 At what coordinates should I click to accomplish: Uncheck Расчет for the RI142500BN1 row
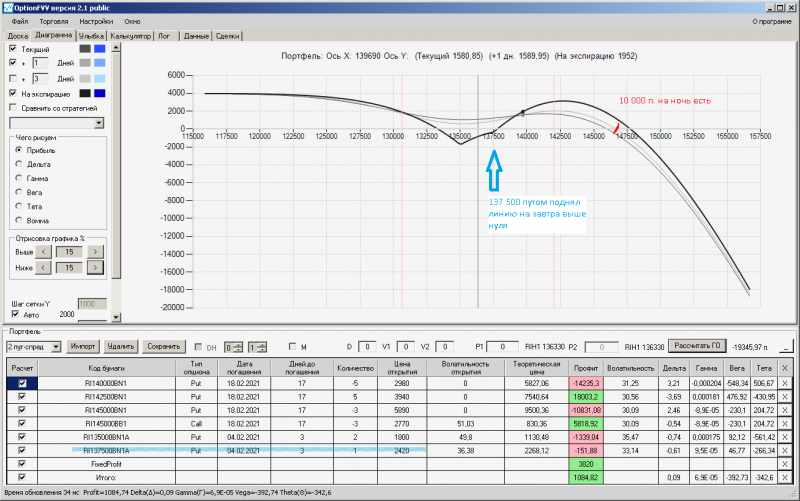tap(22, 396)
